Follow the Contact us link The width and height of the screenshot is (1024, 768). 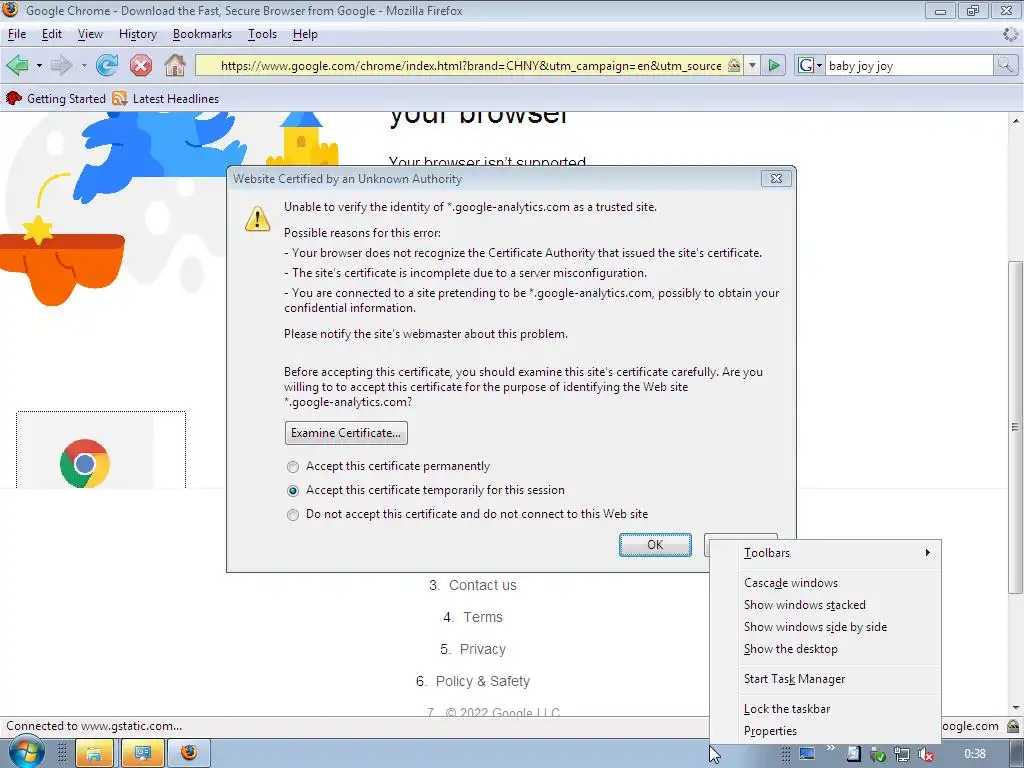click(x=483, y=585)
